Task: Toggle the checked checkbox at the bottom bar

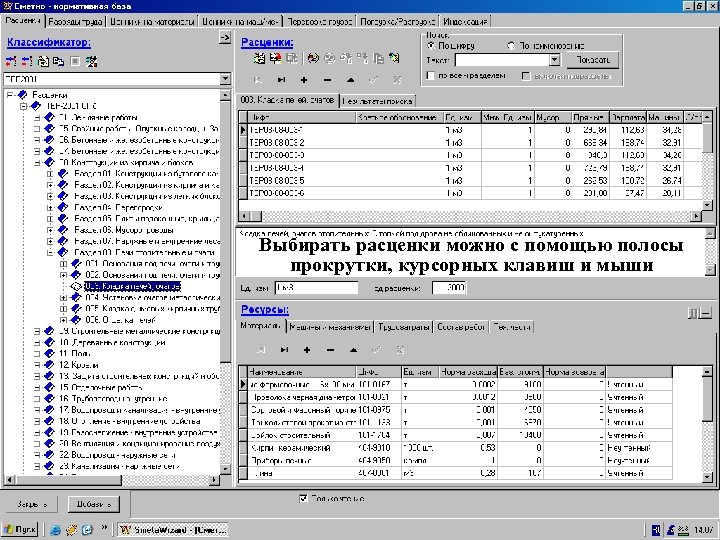Action: 303,498
